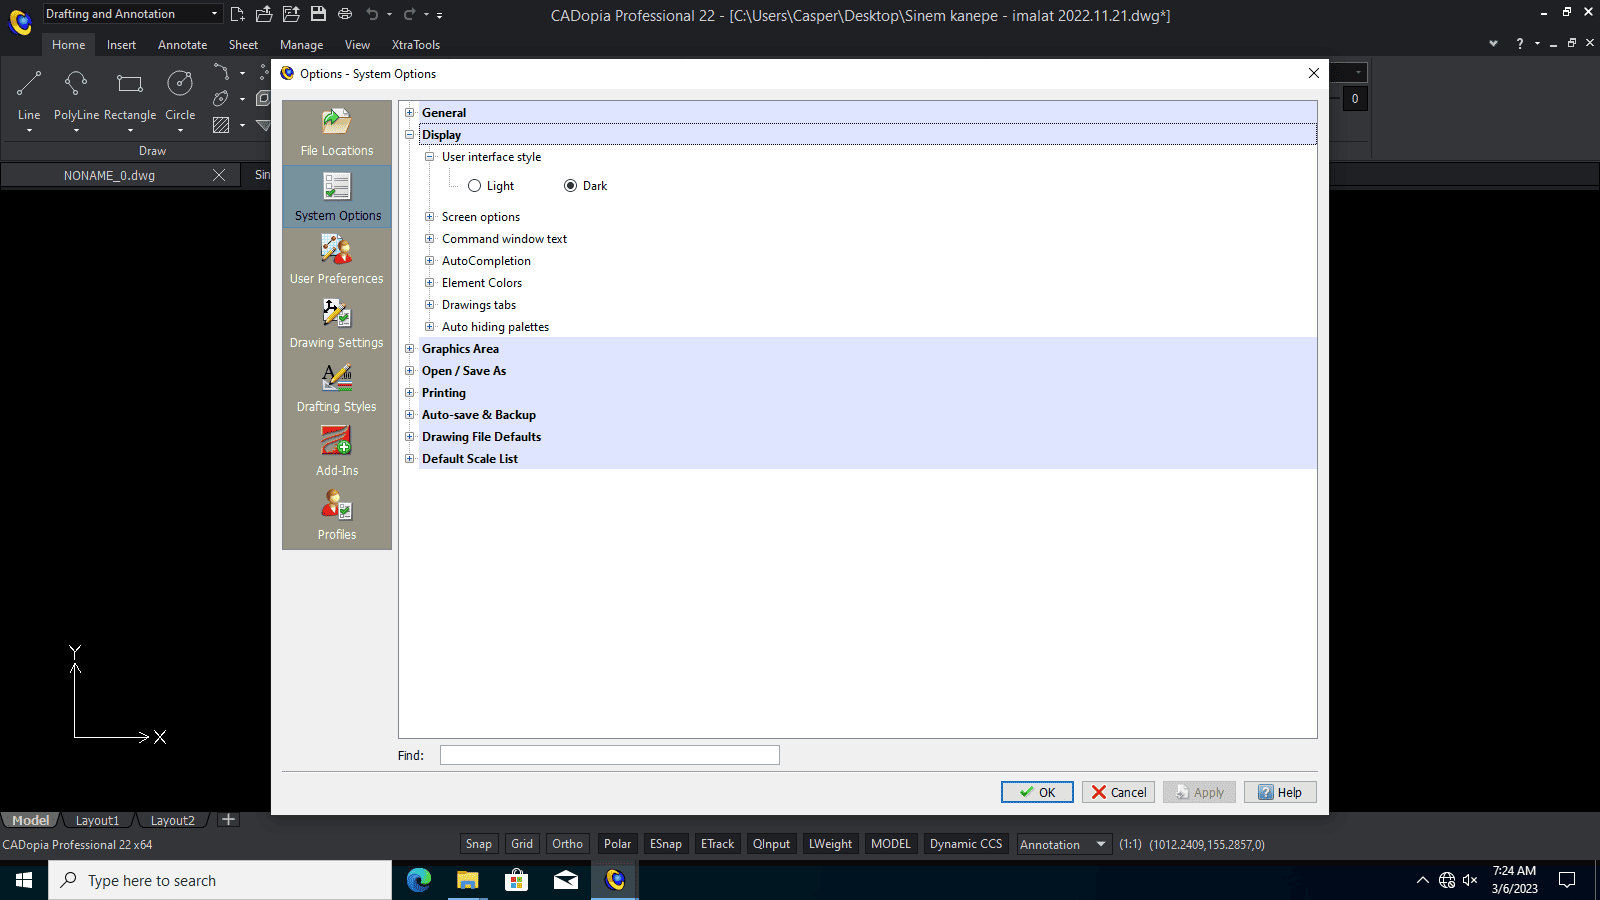Open the Drafting and Annotation workspace dropdown
The height and width of the screenshot is (900, 1600).
pyautogui.click(x=132, y=14)
